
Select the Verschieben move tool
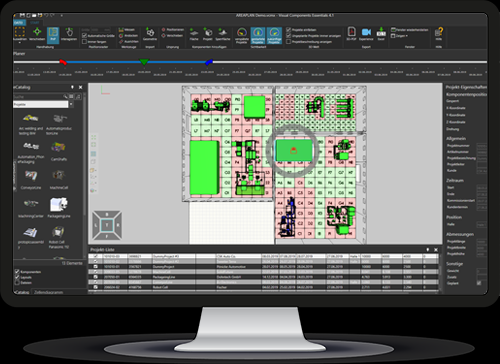point(37,34)
